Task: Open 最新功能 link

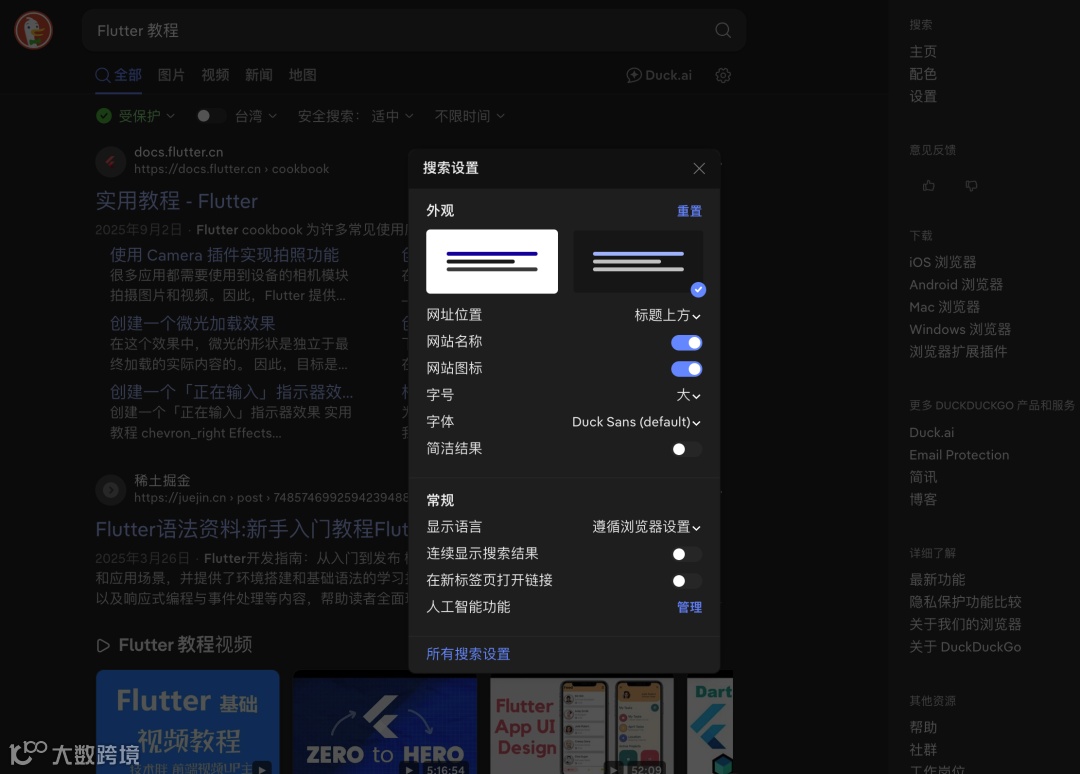Action: click(x=937, y=580)
